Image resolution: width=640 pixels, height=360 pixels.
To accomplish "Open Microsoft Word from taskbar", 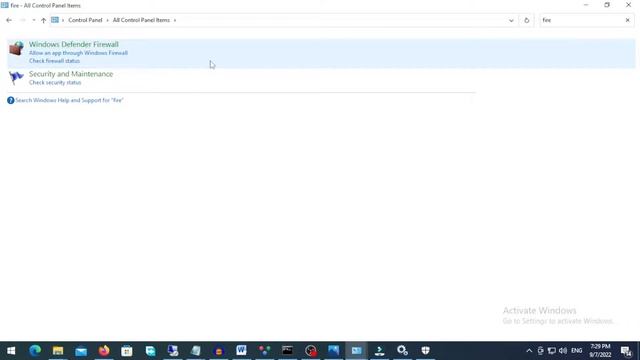I will (241, 351).
